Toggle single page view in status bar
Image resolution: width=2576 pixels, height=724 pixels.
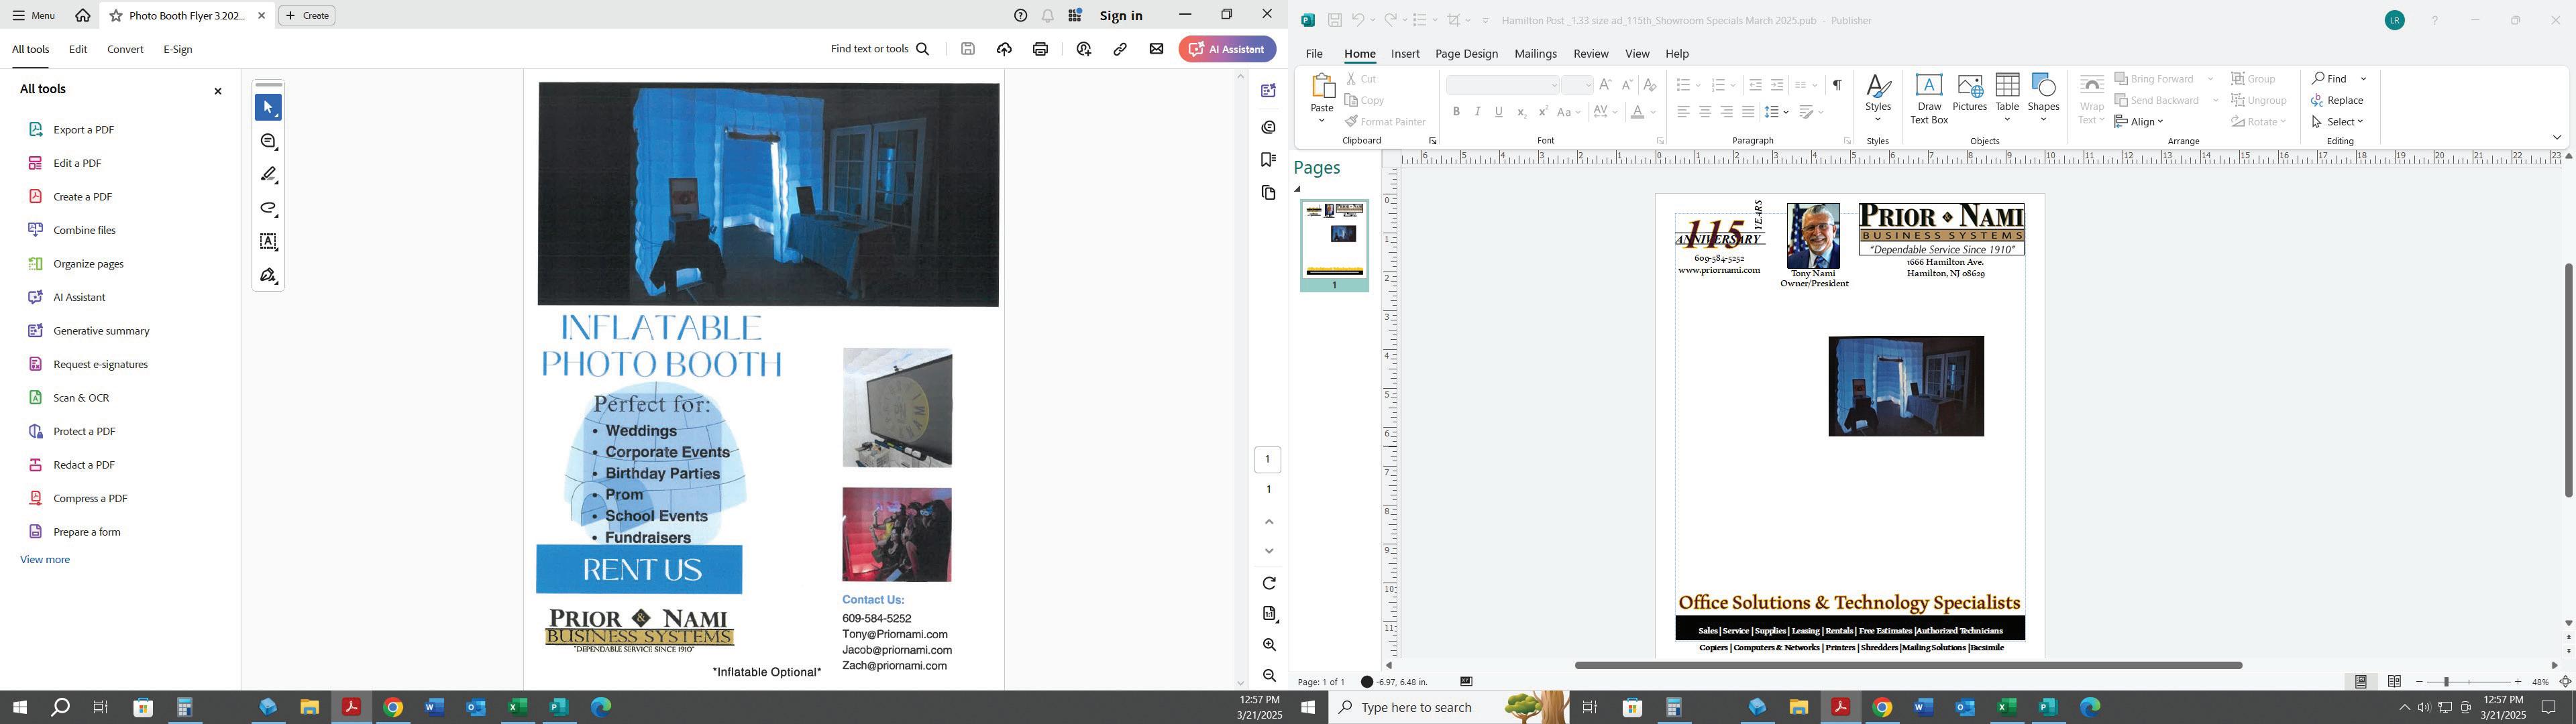pos(2361,682)
